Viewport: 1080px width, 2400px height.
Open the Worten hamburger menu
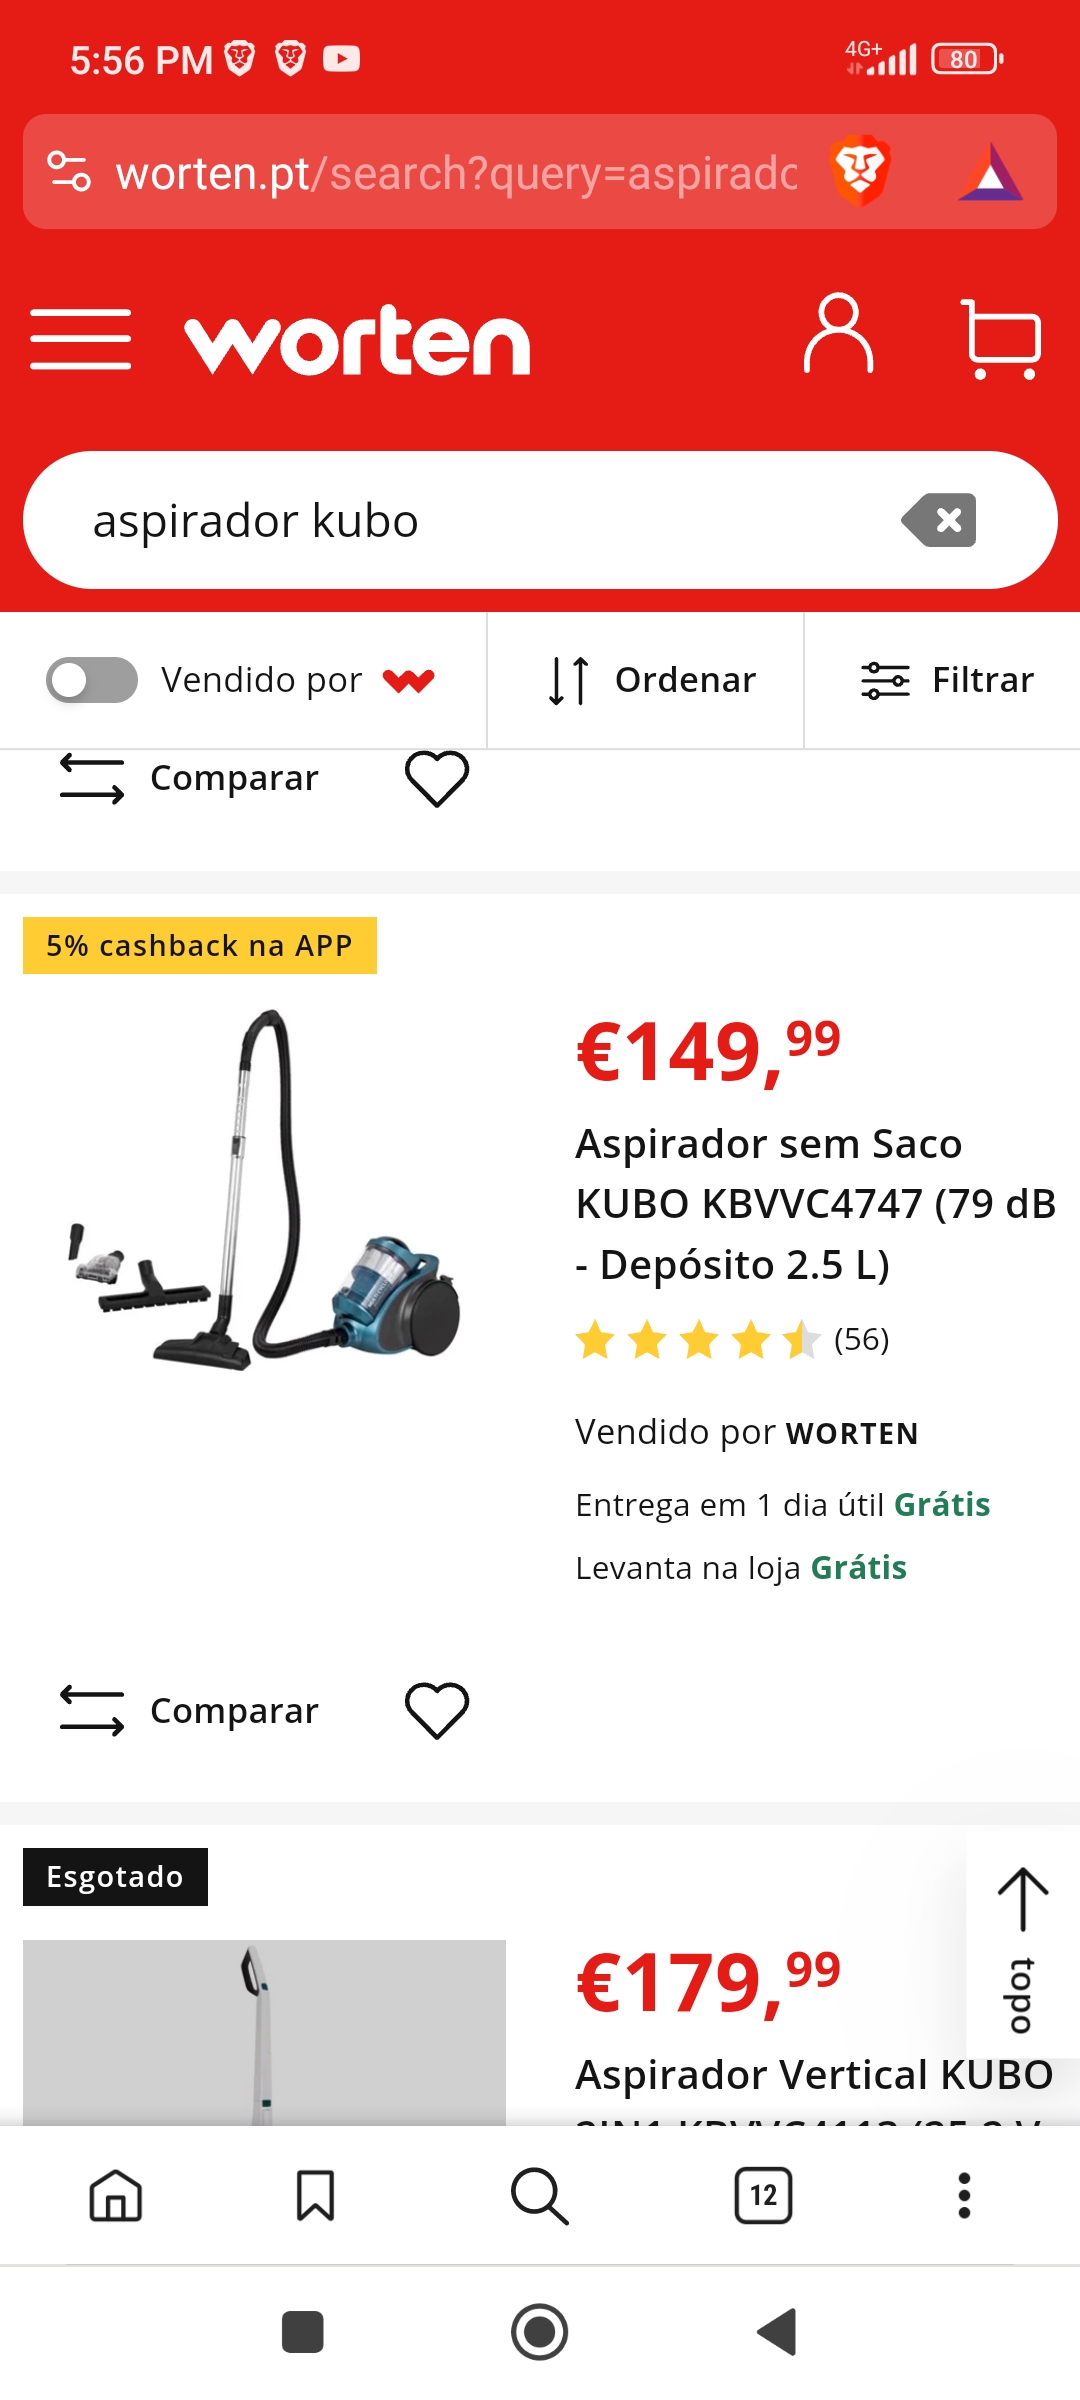pos(81,339)
